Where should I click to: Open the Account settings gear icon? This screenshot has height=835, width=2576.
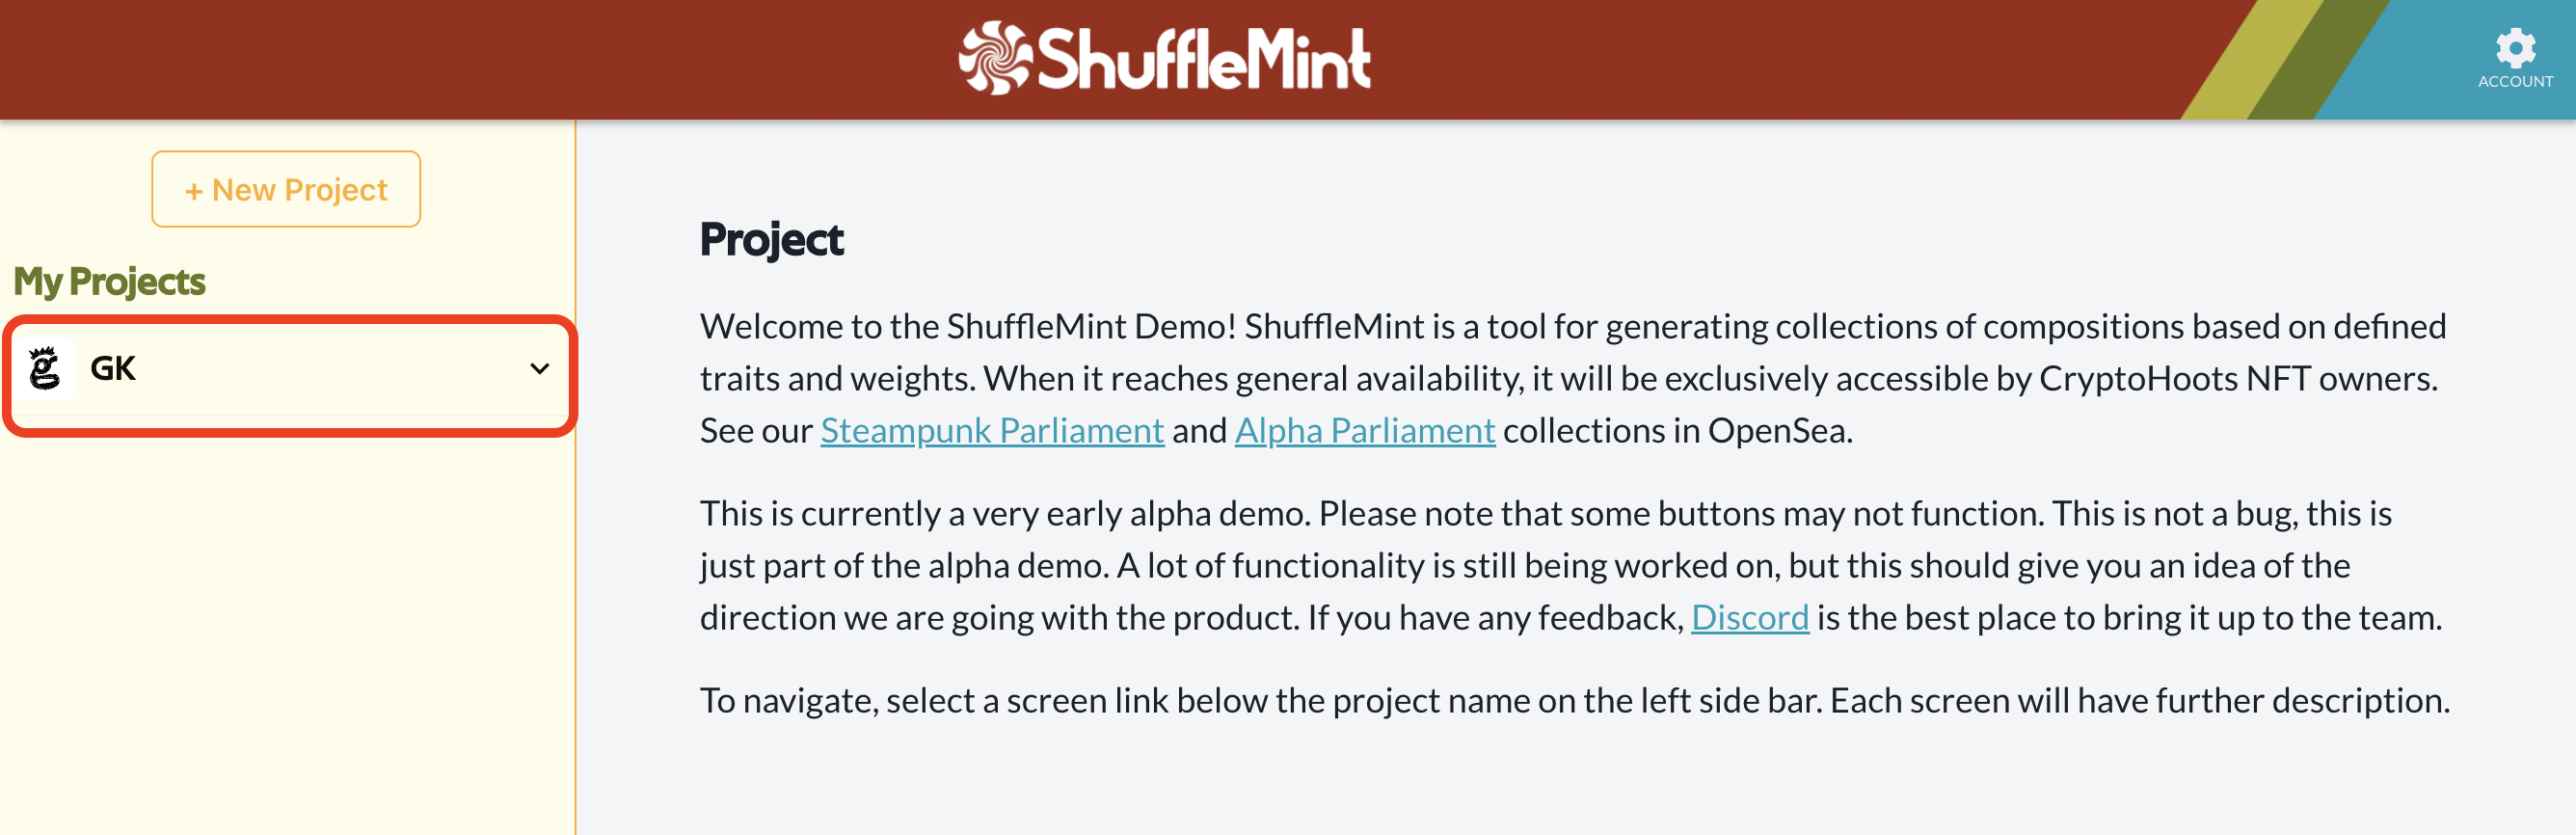(x=2514, y=47)
